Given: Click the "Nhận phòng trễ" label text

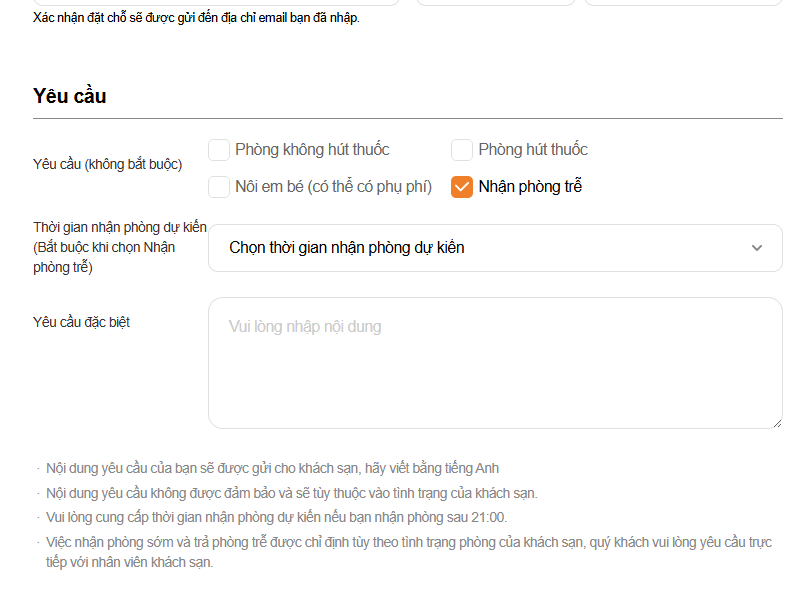Looking at the screenshot, I should 530,187.
